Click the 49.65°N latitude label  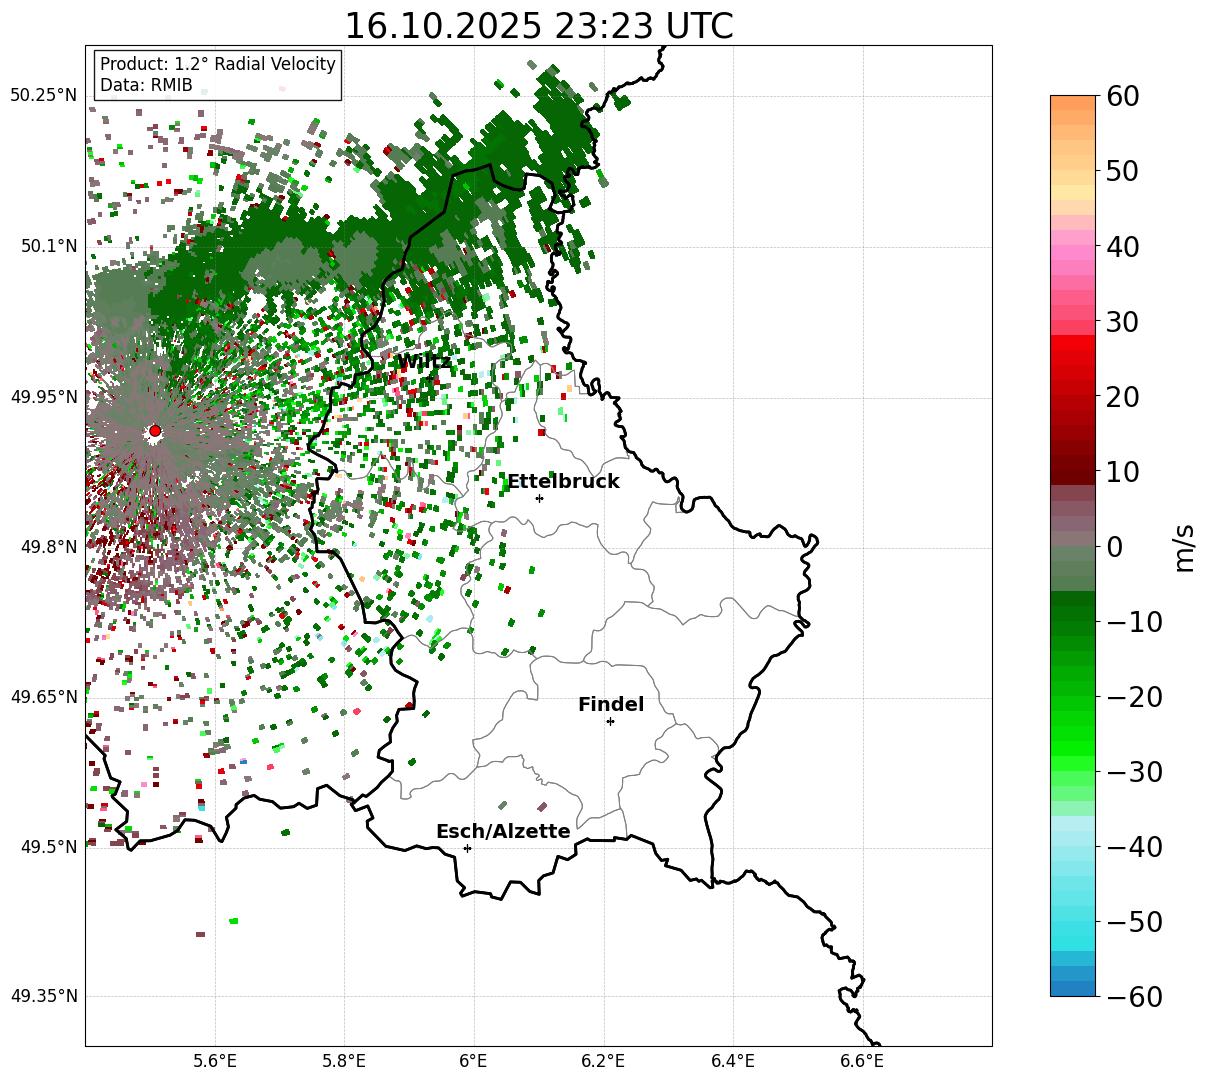[x=43, y=697]
